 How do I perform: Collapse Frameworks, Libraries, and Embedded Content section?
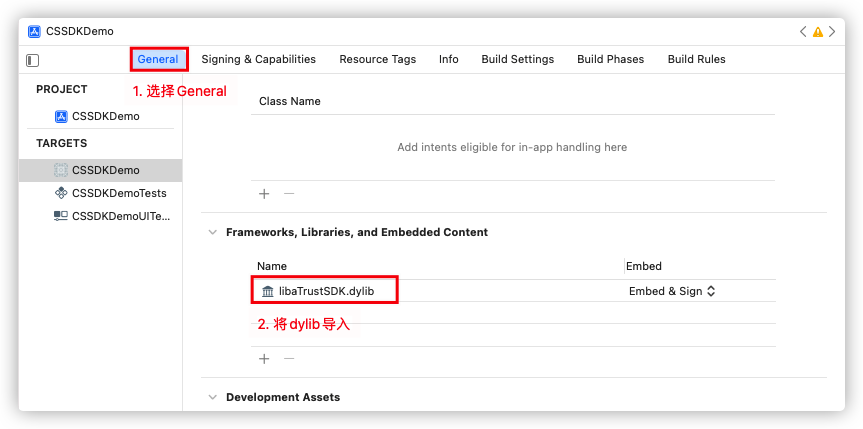212,232
